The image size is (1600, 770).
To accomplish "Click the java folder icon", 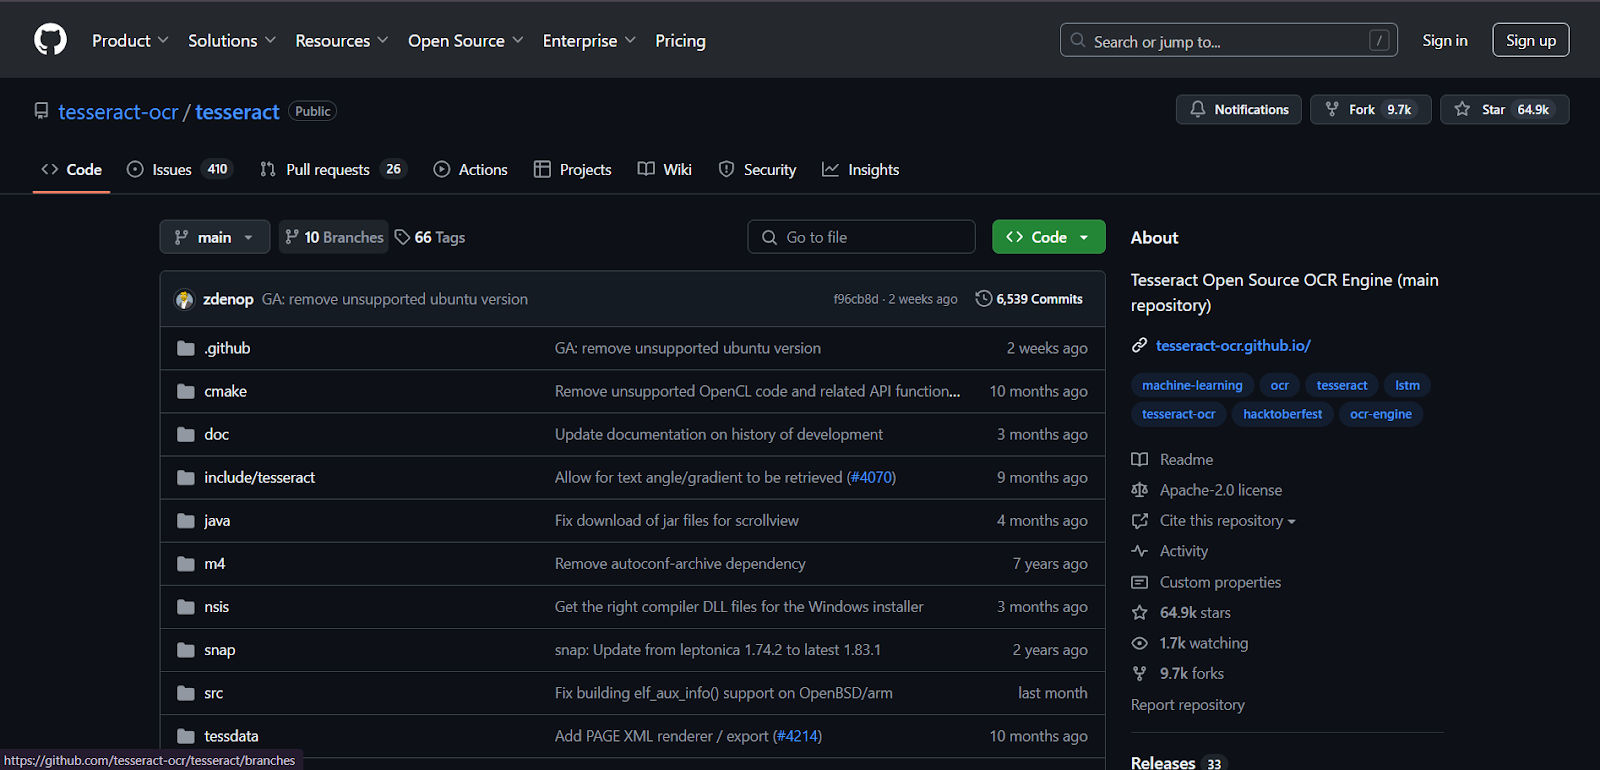I will pos(185,521).
